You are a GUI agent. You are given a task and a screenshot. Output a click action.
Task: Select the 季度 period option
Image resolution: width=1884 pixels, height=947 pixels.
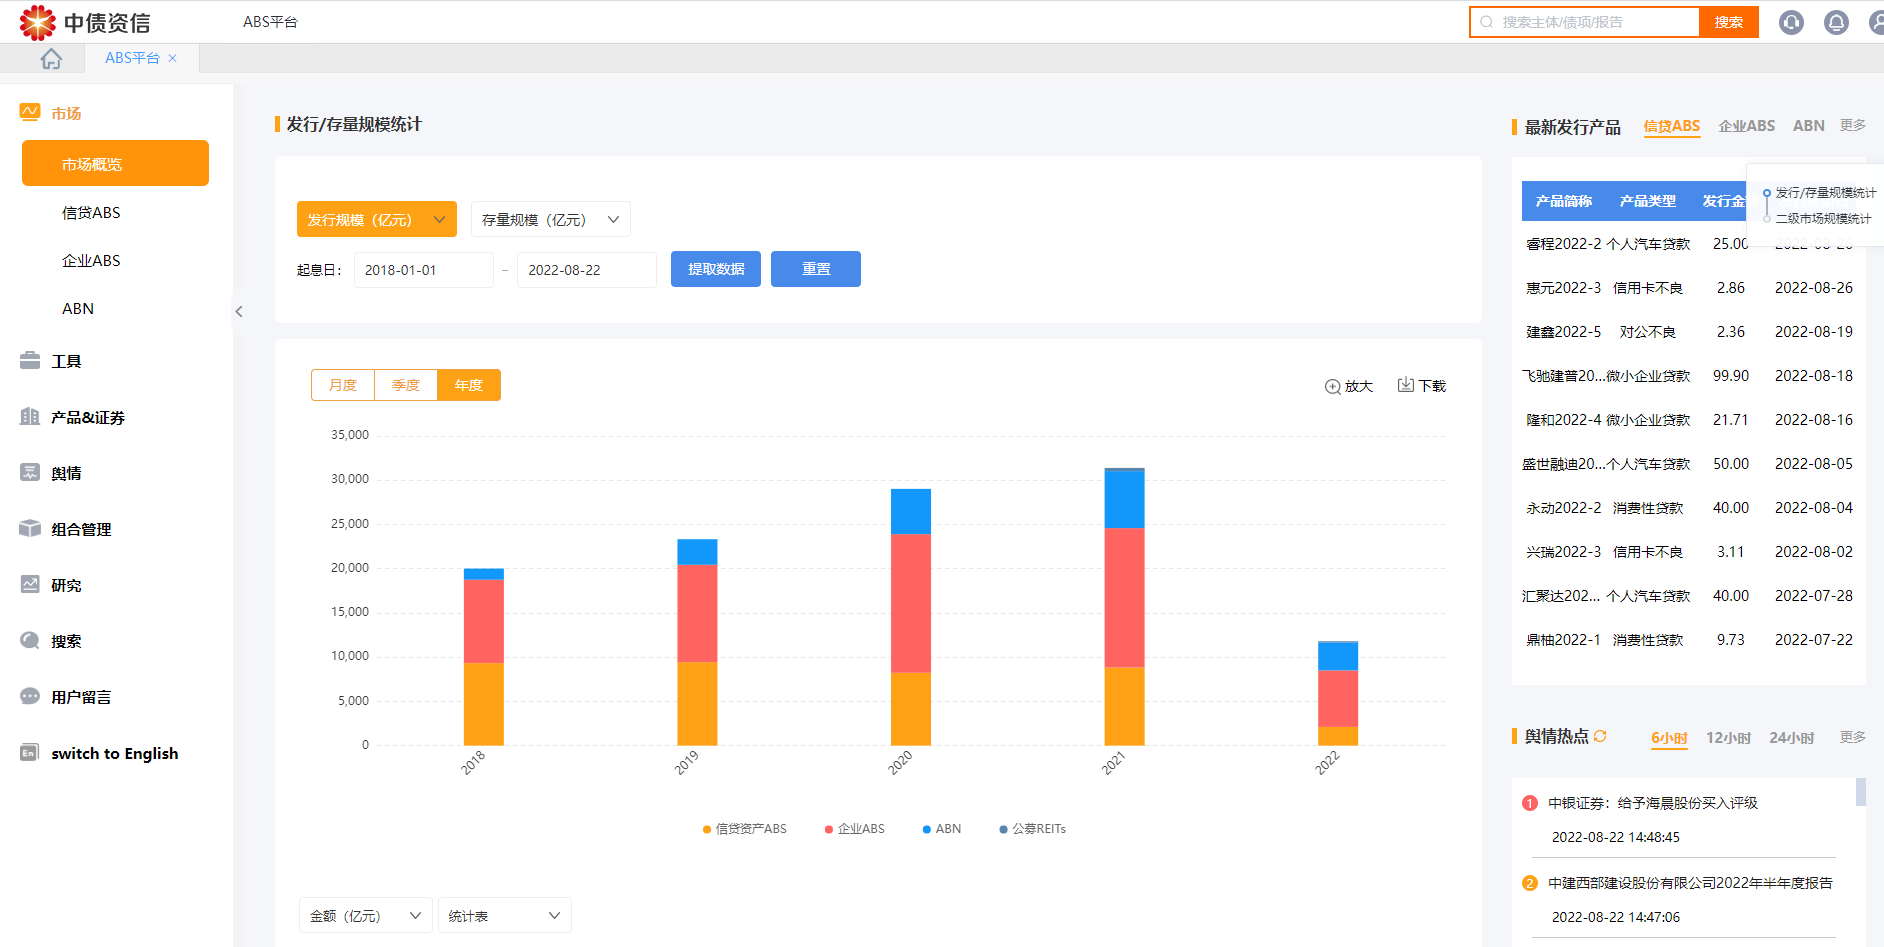click(x=406, y=385)
